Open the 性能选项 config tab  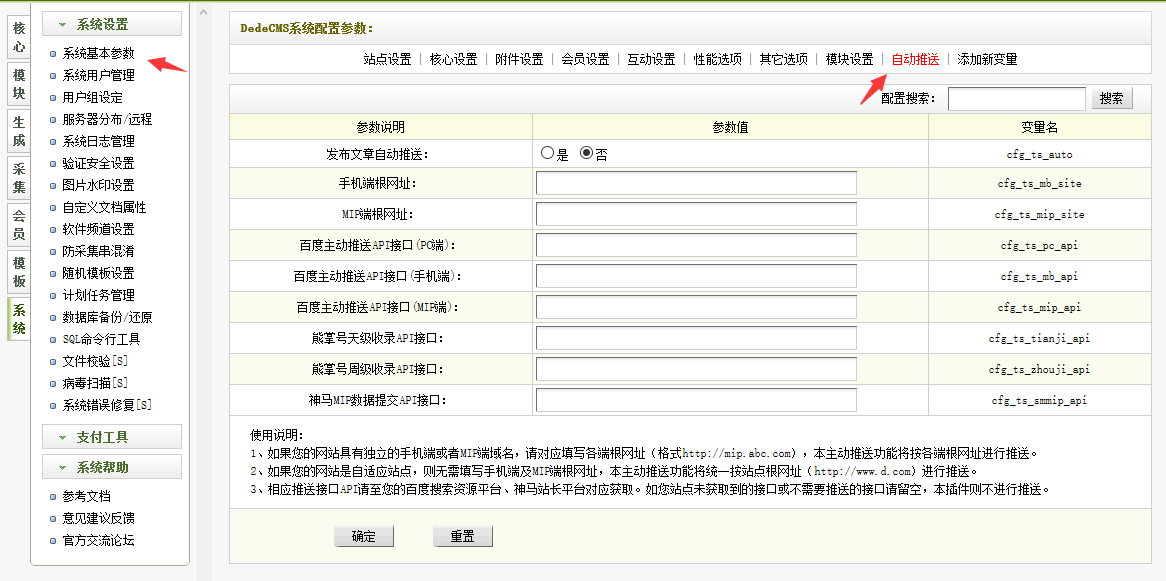tap(718, 60)
